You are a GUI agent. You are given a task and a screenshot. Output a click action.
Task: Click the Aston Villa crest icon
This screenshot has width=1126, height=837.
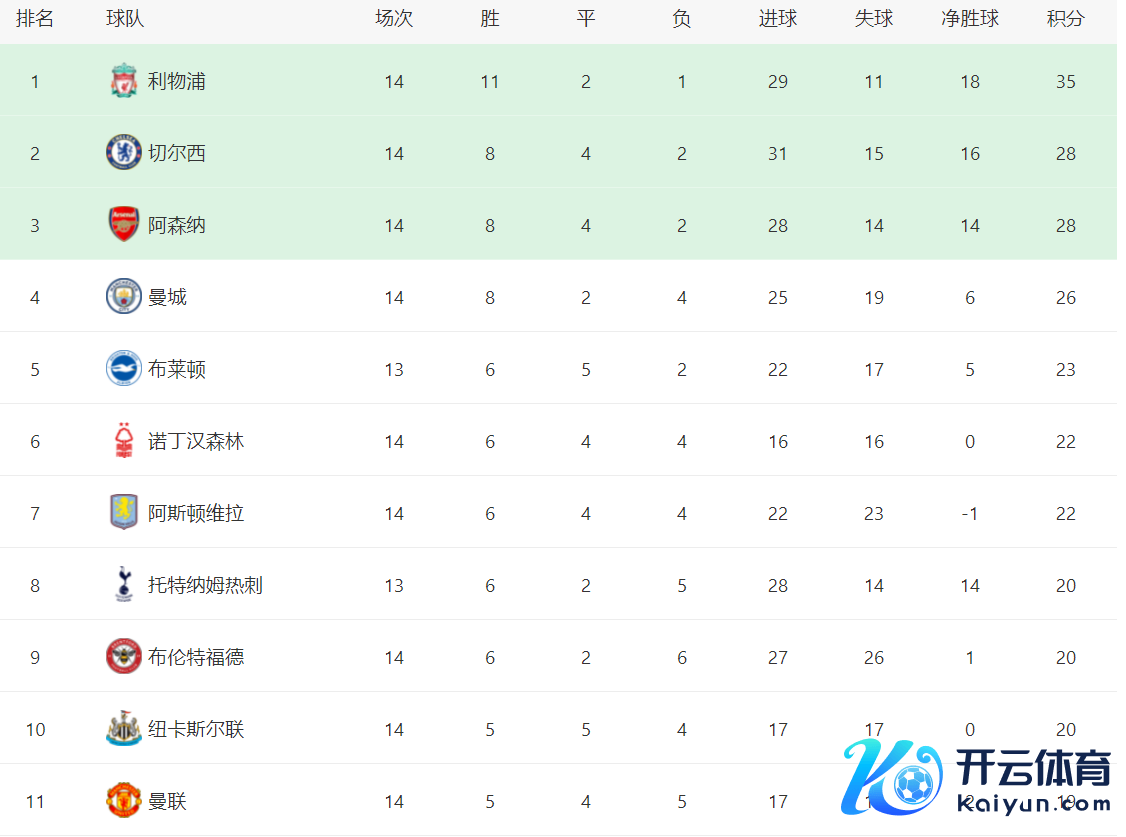(123, 513)
